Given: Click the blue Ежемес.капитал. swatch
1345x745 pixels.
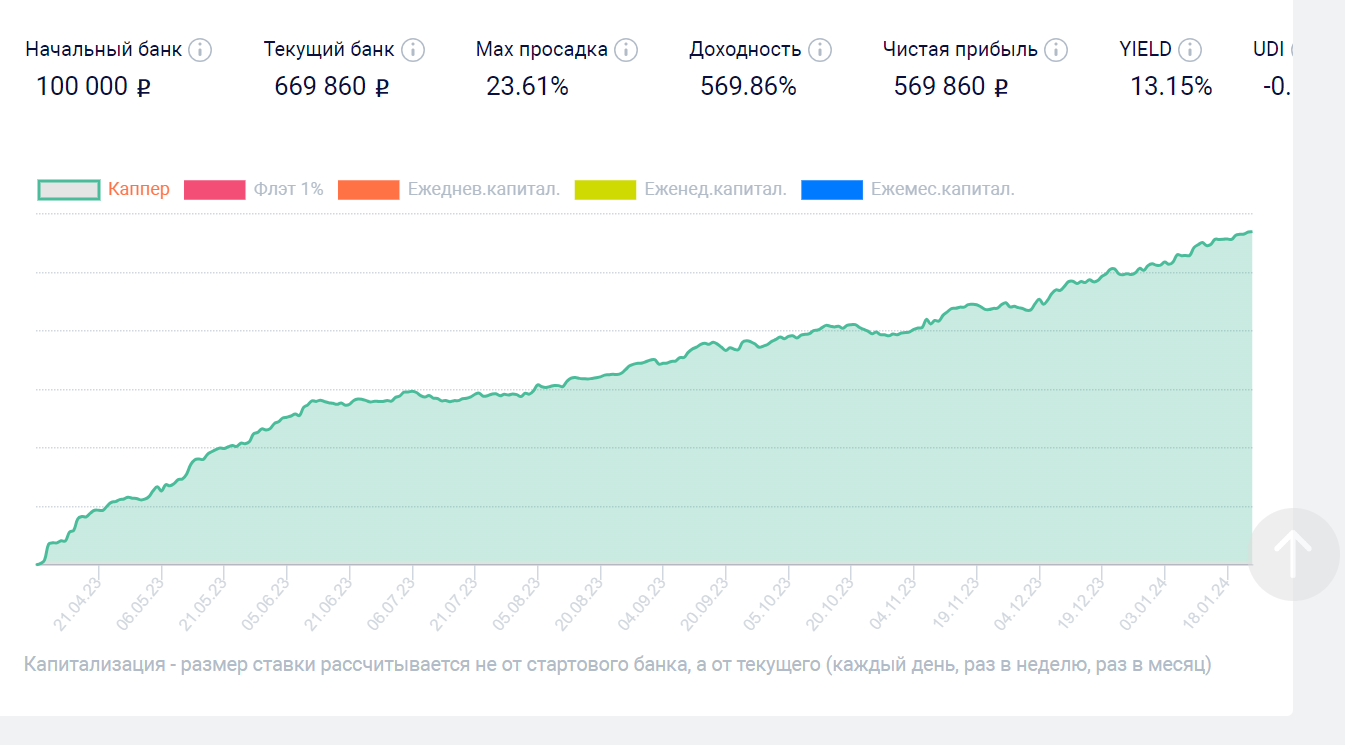Looking at the screenshot, I should pos(832,190).
